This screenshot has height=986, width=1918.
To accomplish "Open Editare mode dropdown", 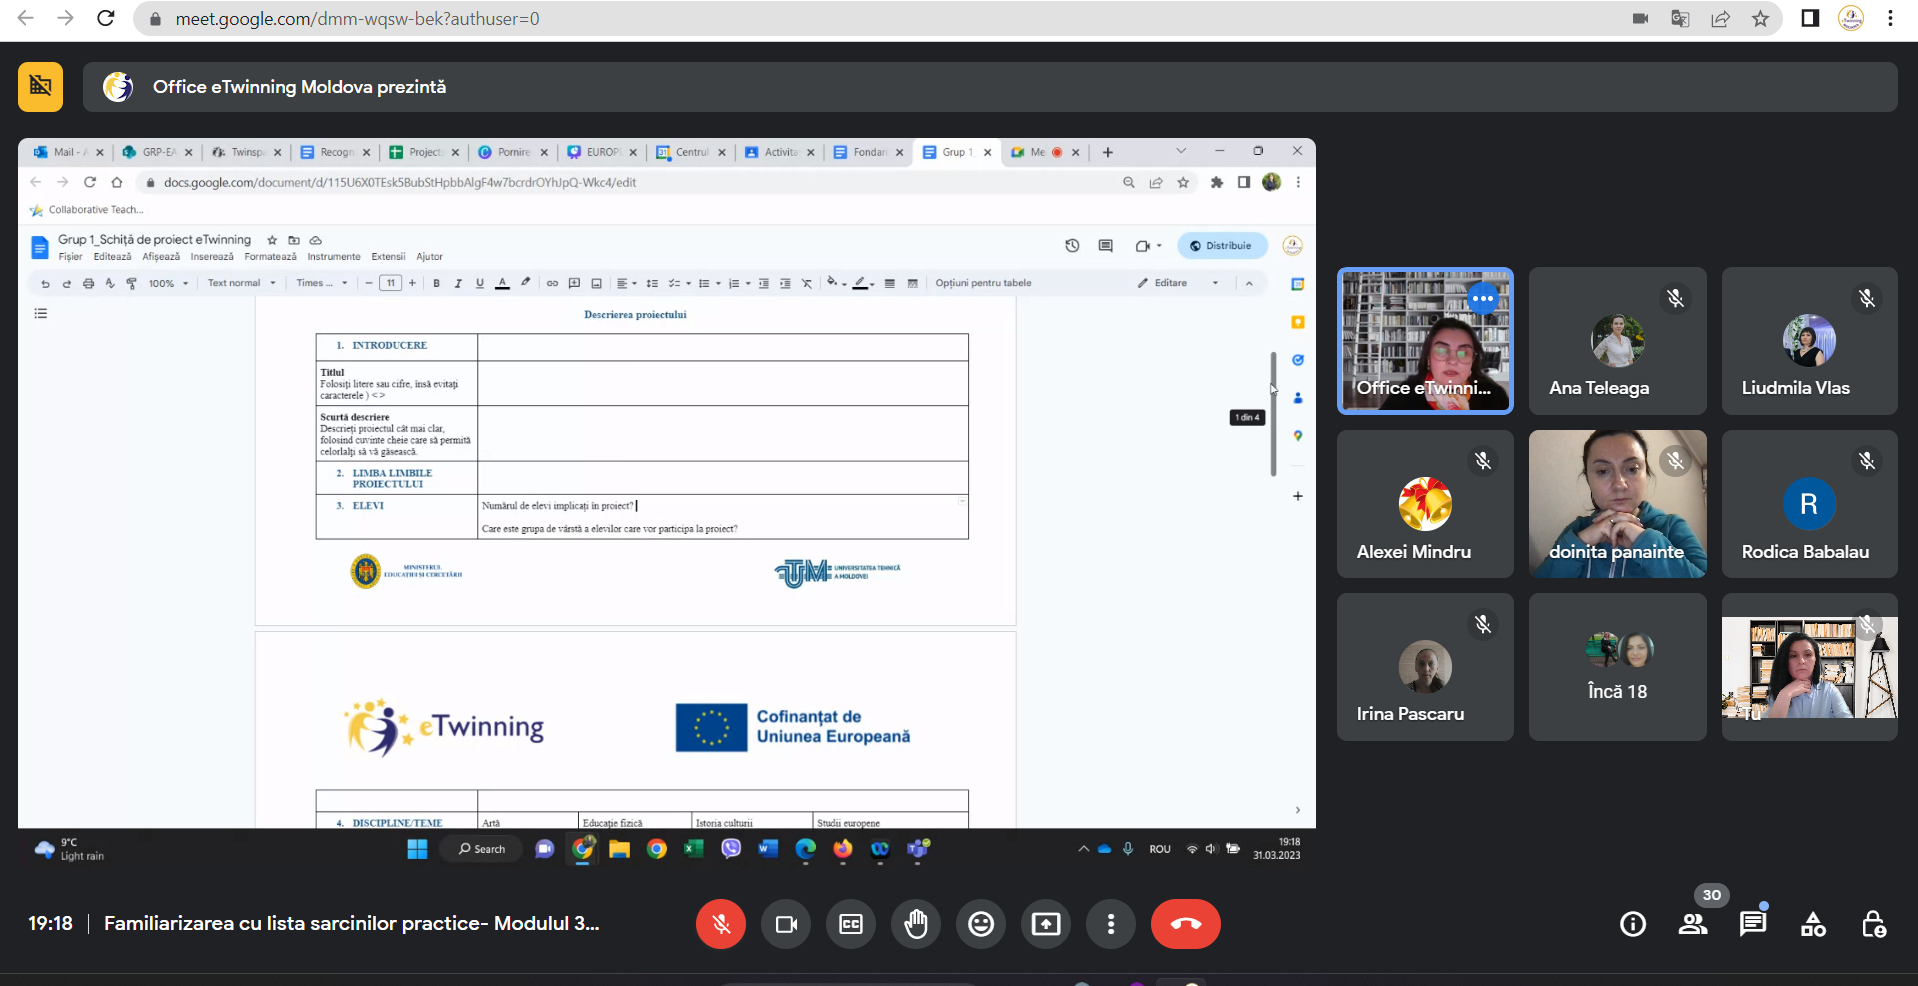I will (x=1178, y=284).
